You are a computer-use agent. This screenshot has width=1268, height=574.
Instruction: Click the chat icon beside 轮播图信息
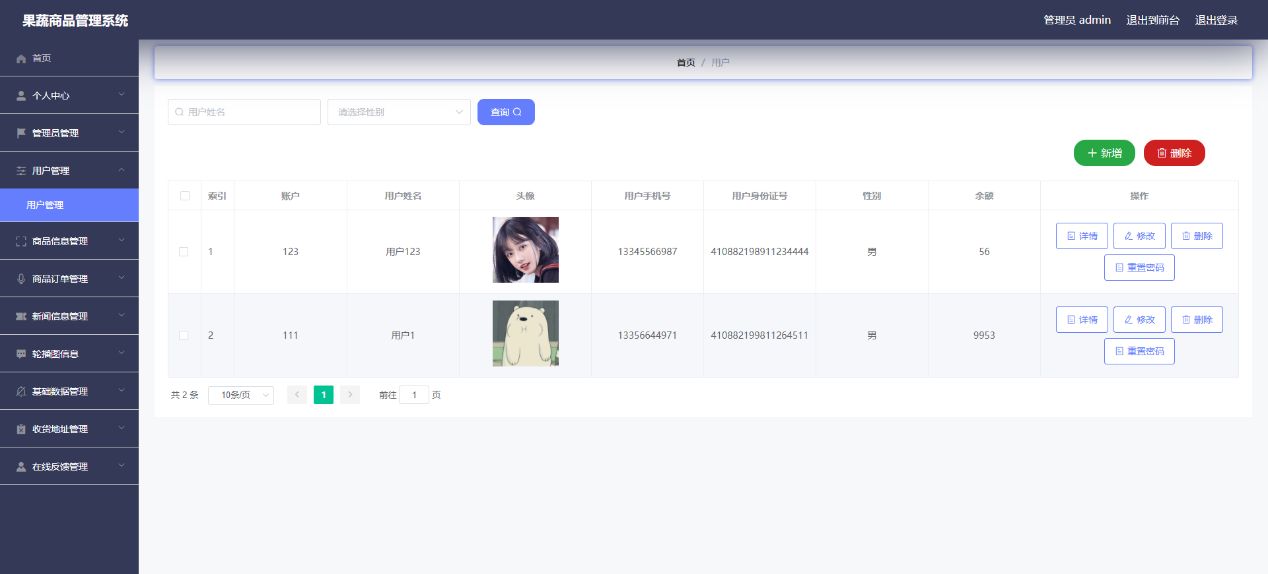pos(21,354)
